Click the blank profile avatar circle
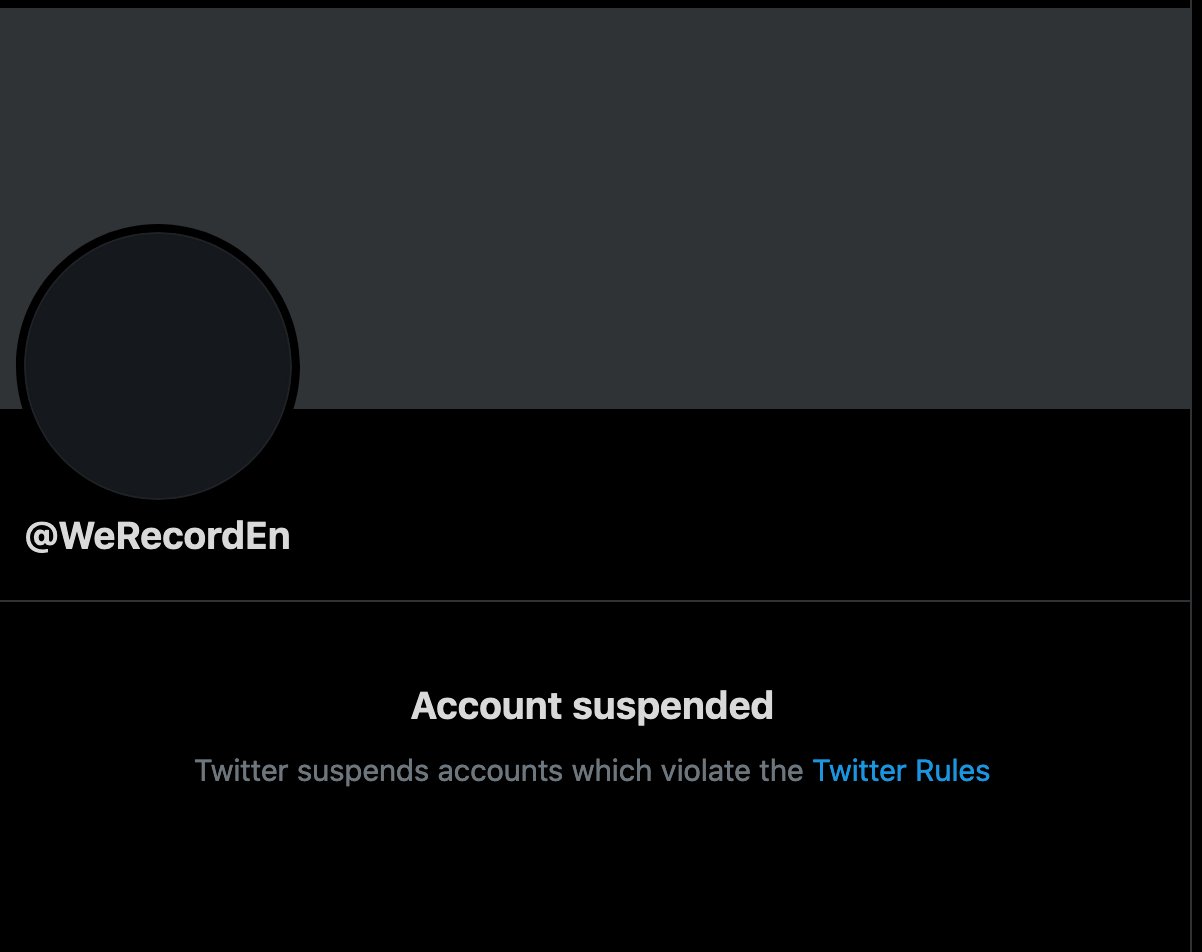 [x=158, y=366]
